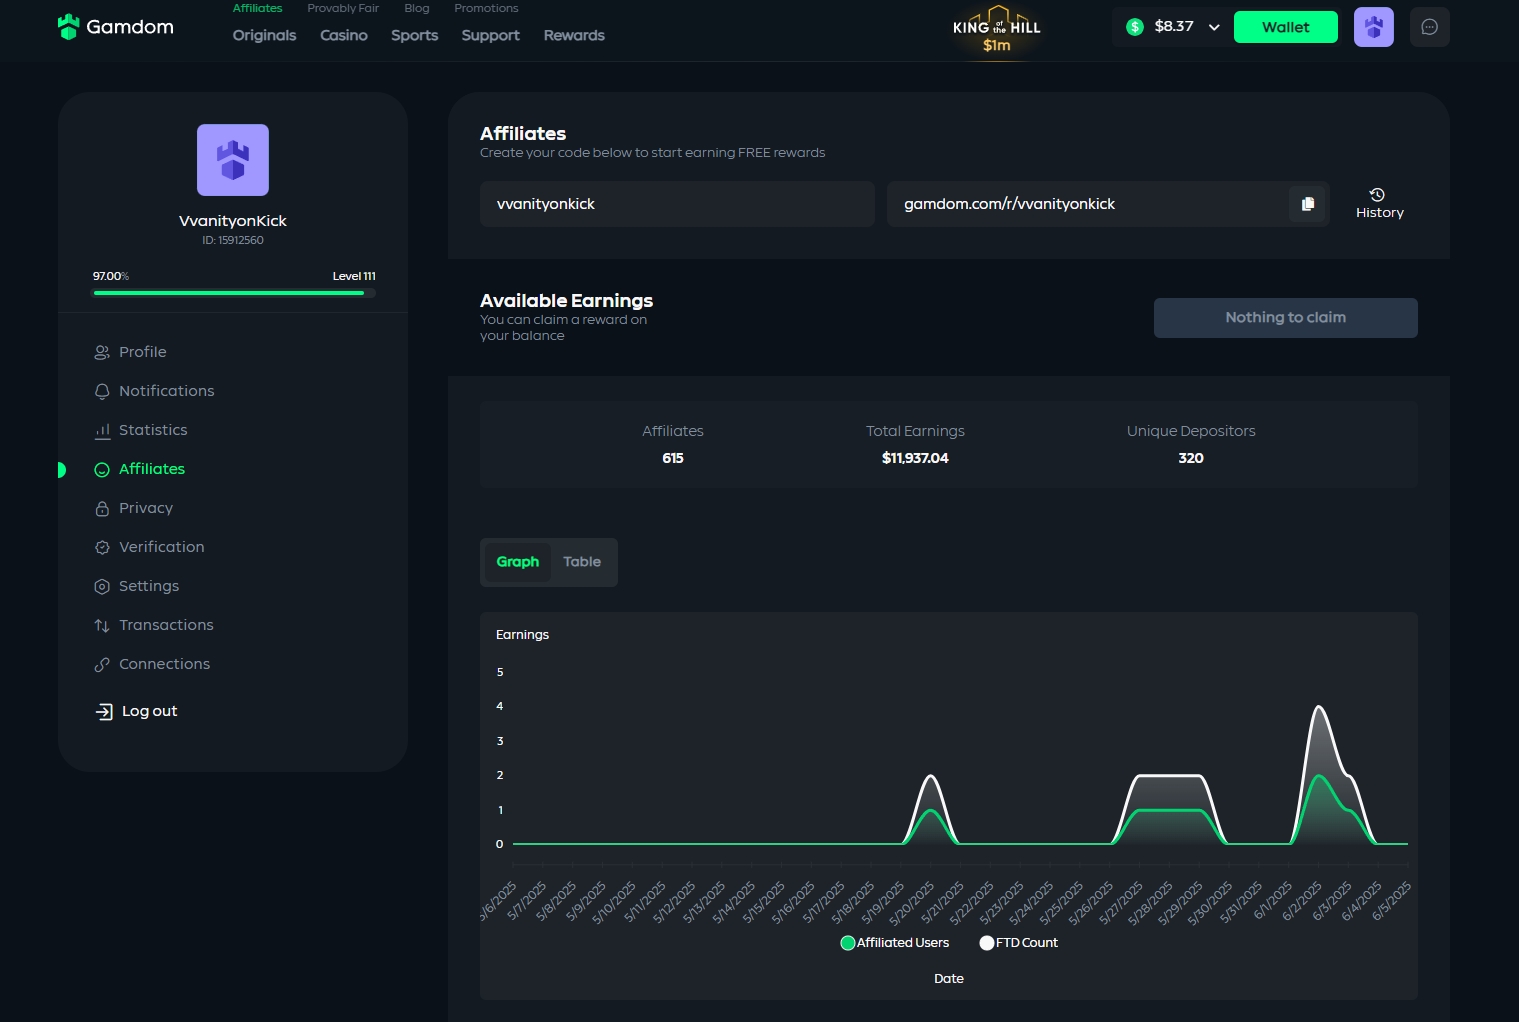
Task: Open Notifications in sidebar
Action: (x=167, y=391)
